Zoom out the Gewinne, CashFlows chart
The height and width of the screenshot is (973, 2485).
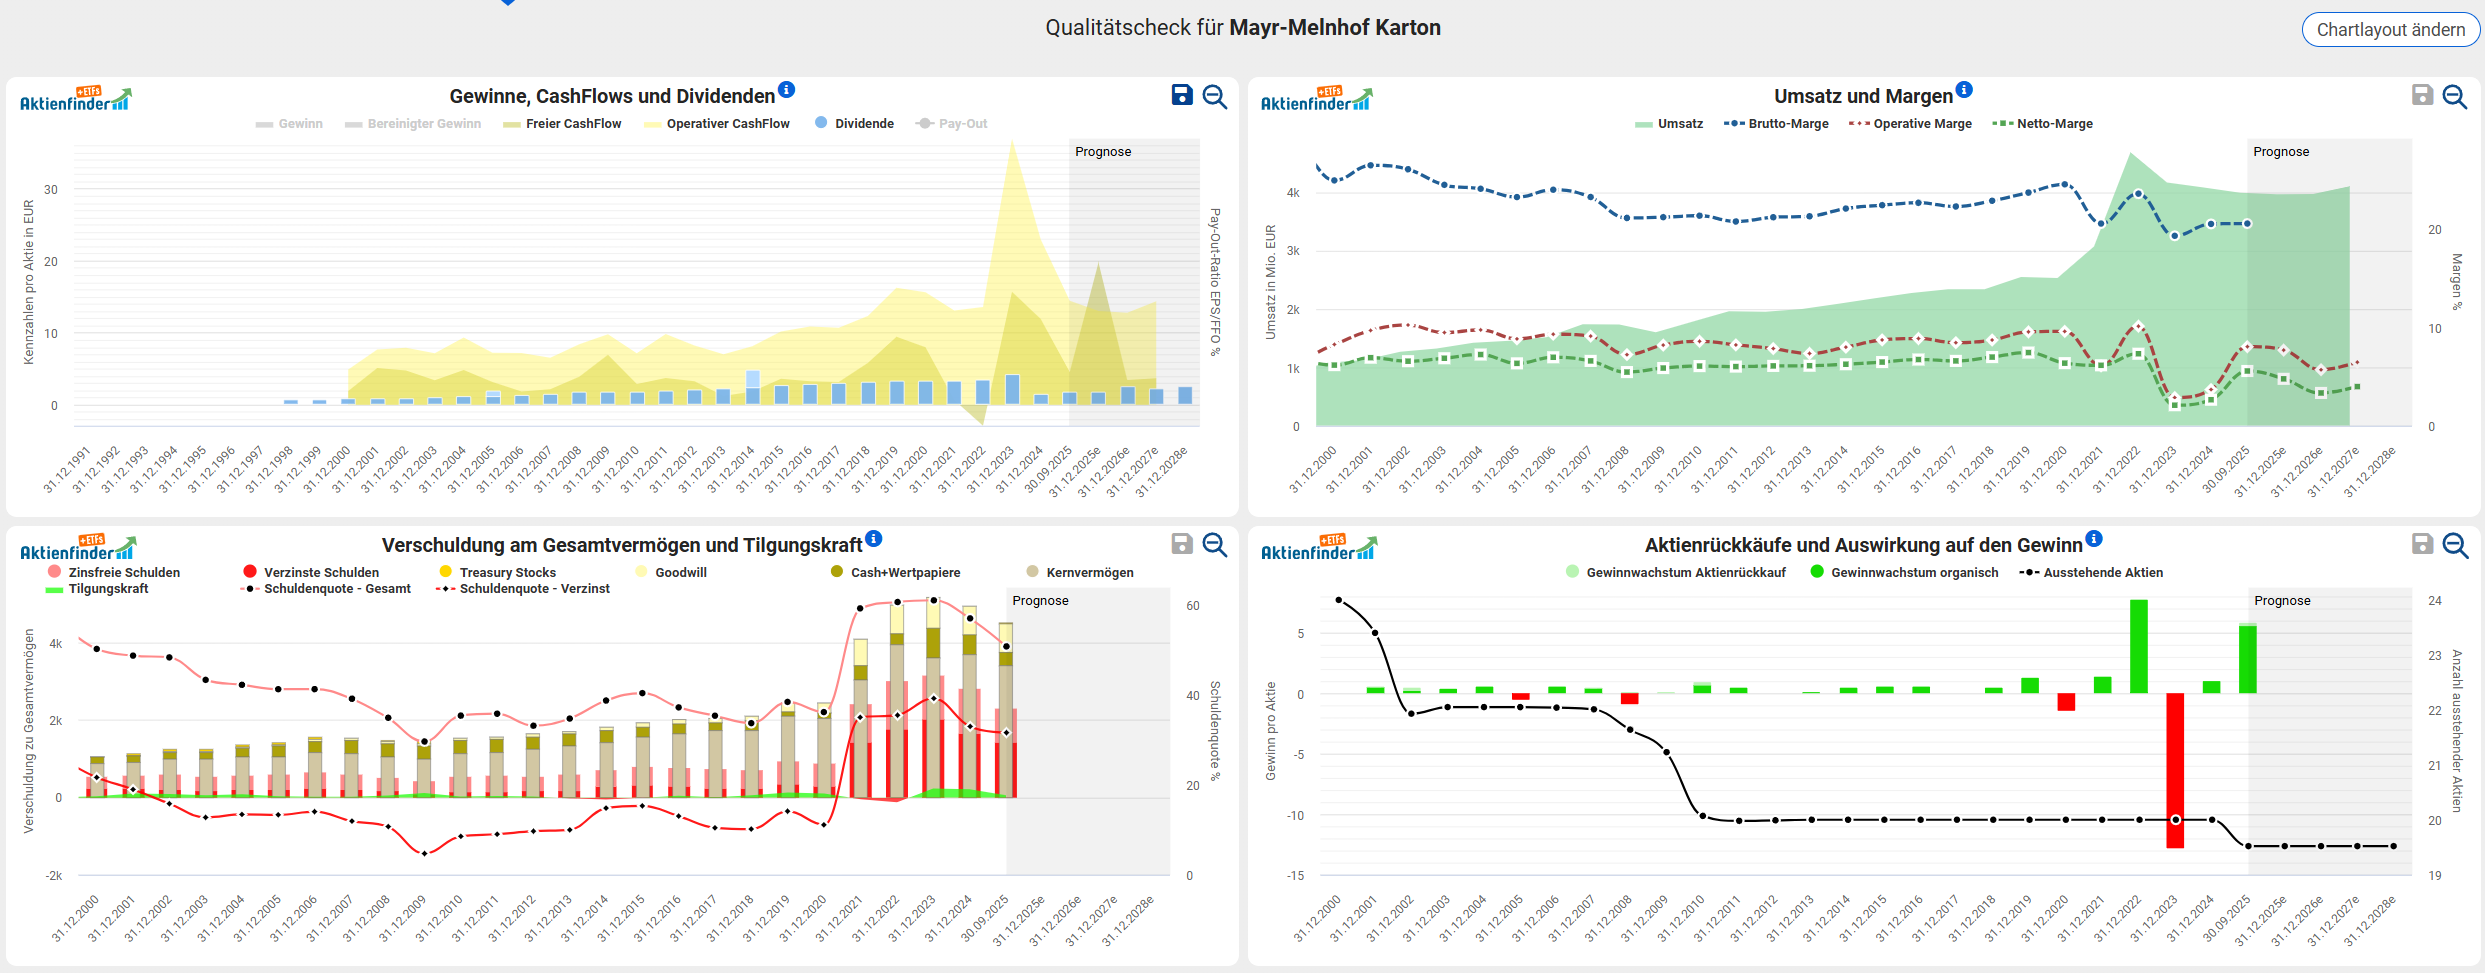tap(1215, 96)
